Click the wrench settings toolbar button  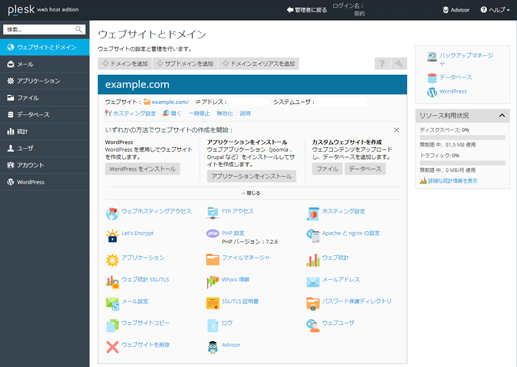click(x=399, y=64)
